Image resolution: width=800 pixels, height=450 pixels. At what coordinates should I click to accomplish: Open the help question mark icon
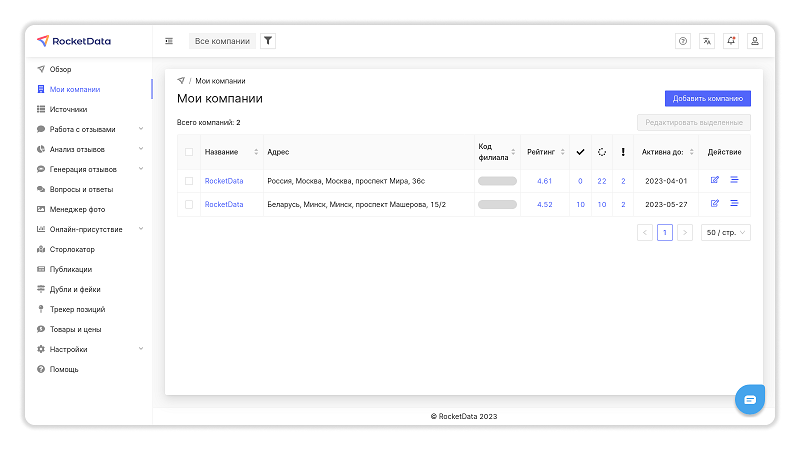(x=683, y=41)
